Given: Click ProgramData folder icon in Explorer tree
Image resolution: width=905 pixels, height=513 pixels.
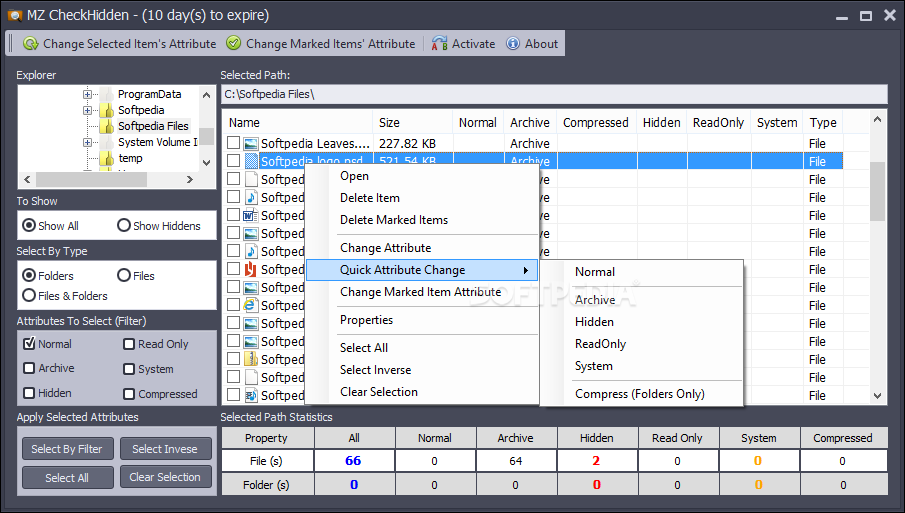Looking at the screenshot, I should coord(106,94).
